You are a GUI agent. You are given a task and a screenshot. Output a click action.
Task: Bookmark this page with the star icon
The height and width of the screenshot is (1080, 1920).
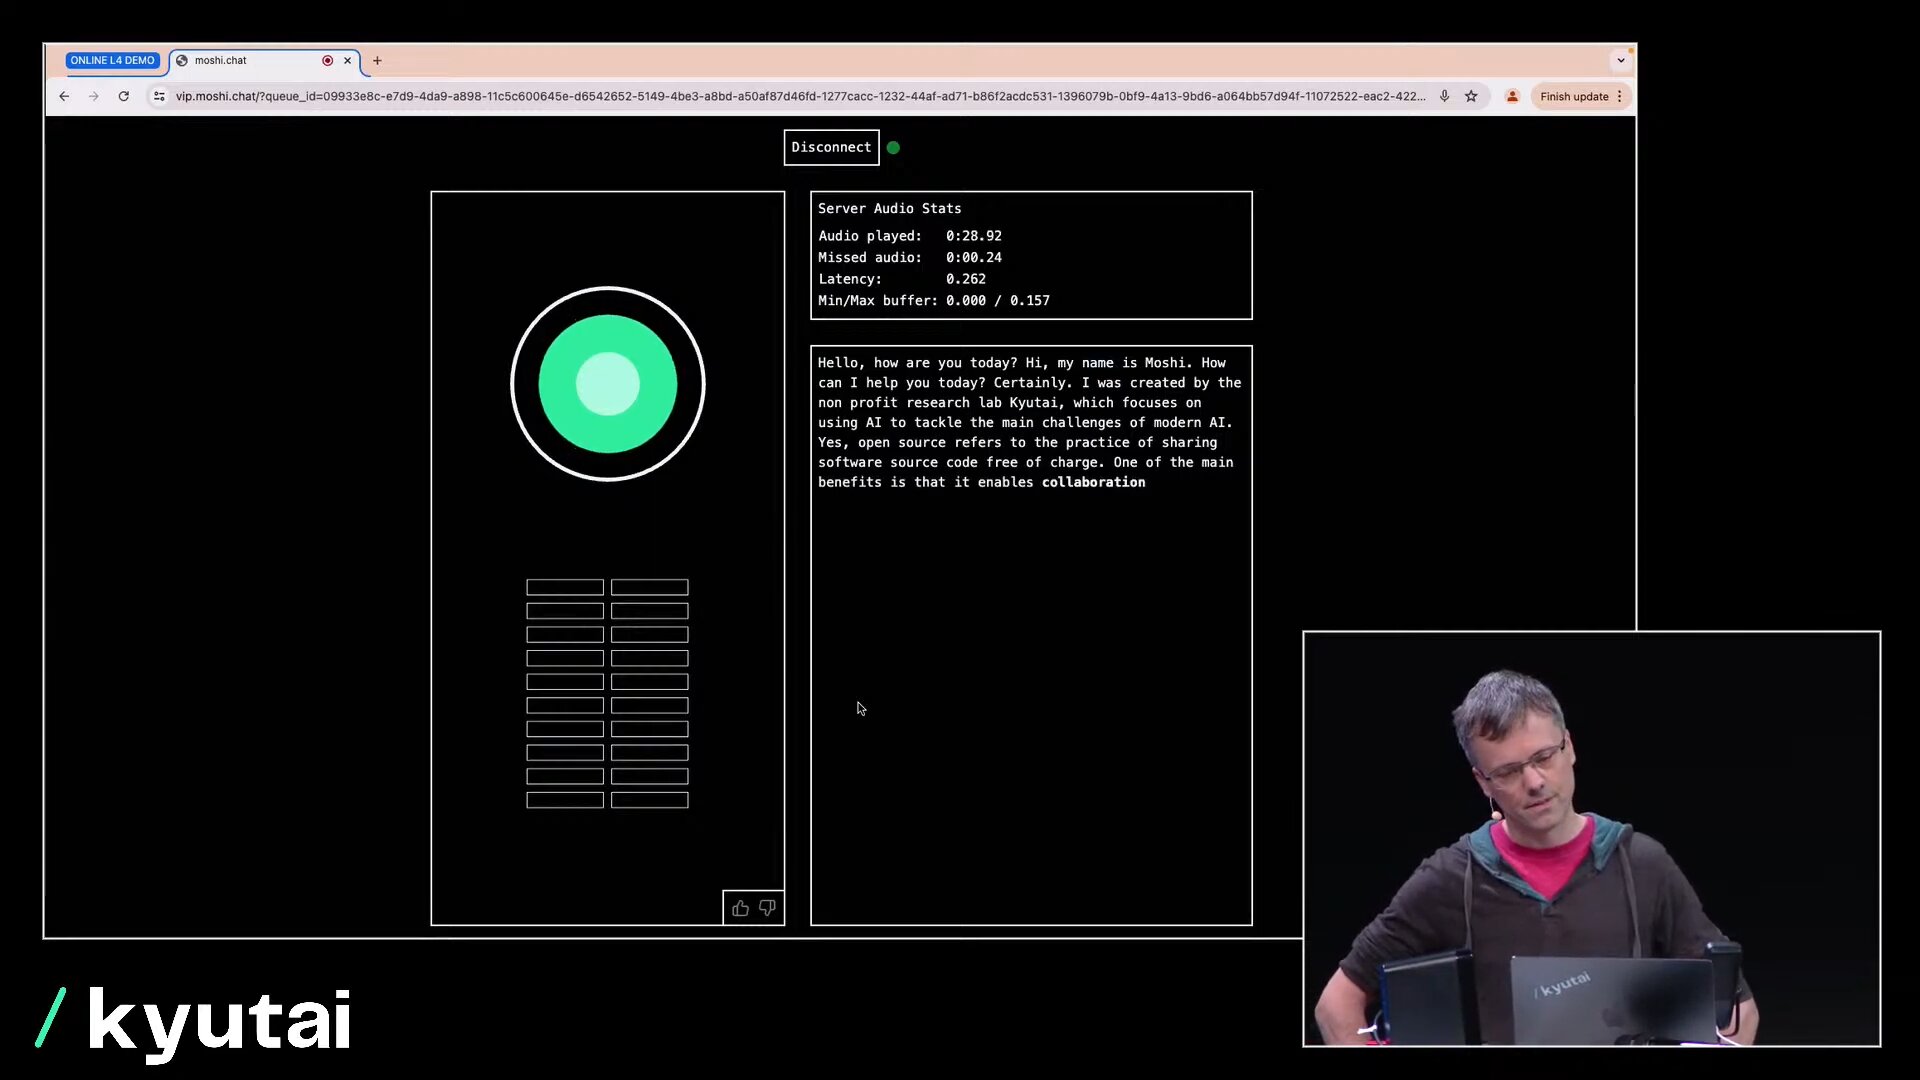coord(1471,96)
